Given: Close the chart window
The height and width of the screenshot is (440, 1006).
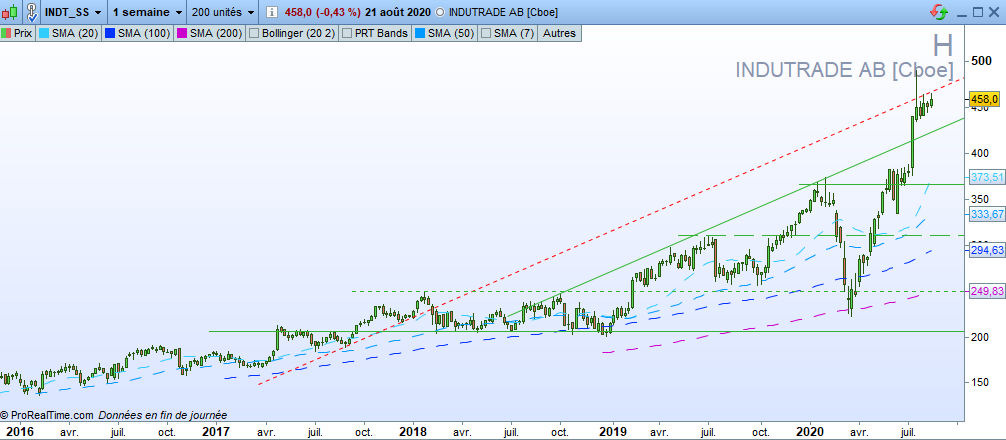Looking at the screenshot, I should pyautogui.click(x=996, y=12).
